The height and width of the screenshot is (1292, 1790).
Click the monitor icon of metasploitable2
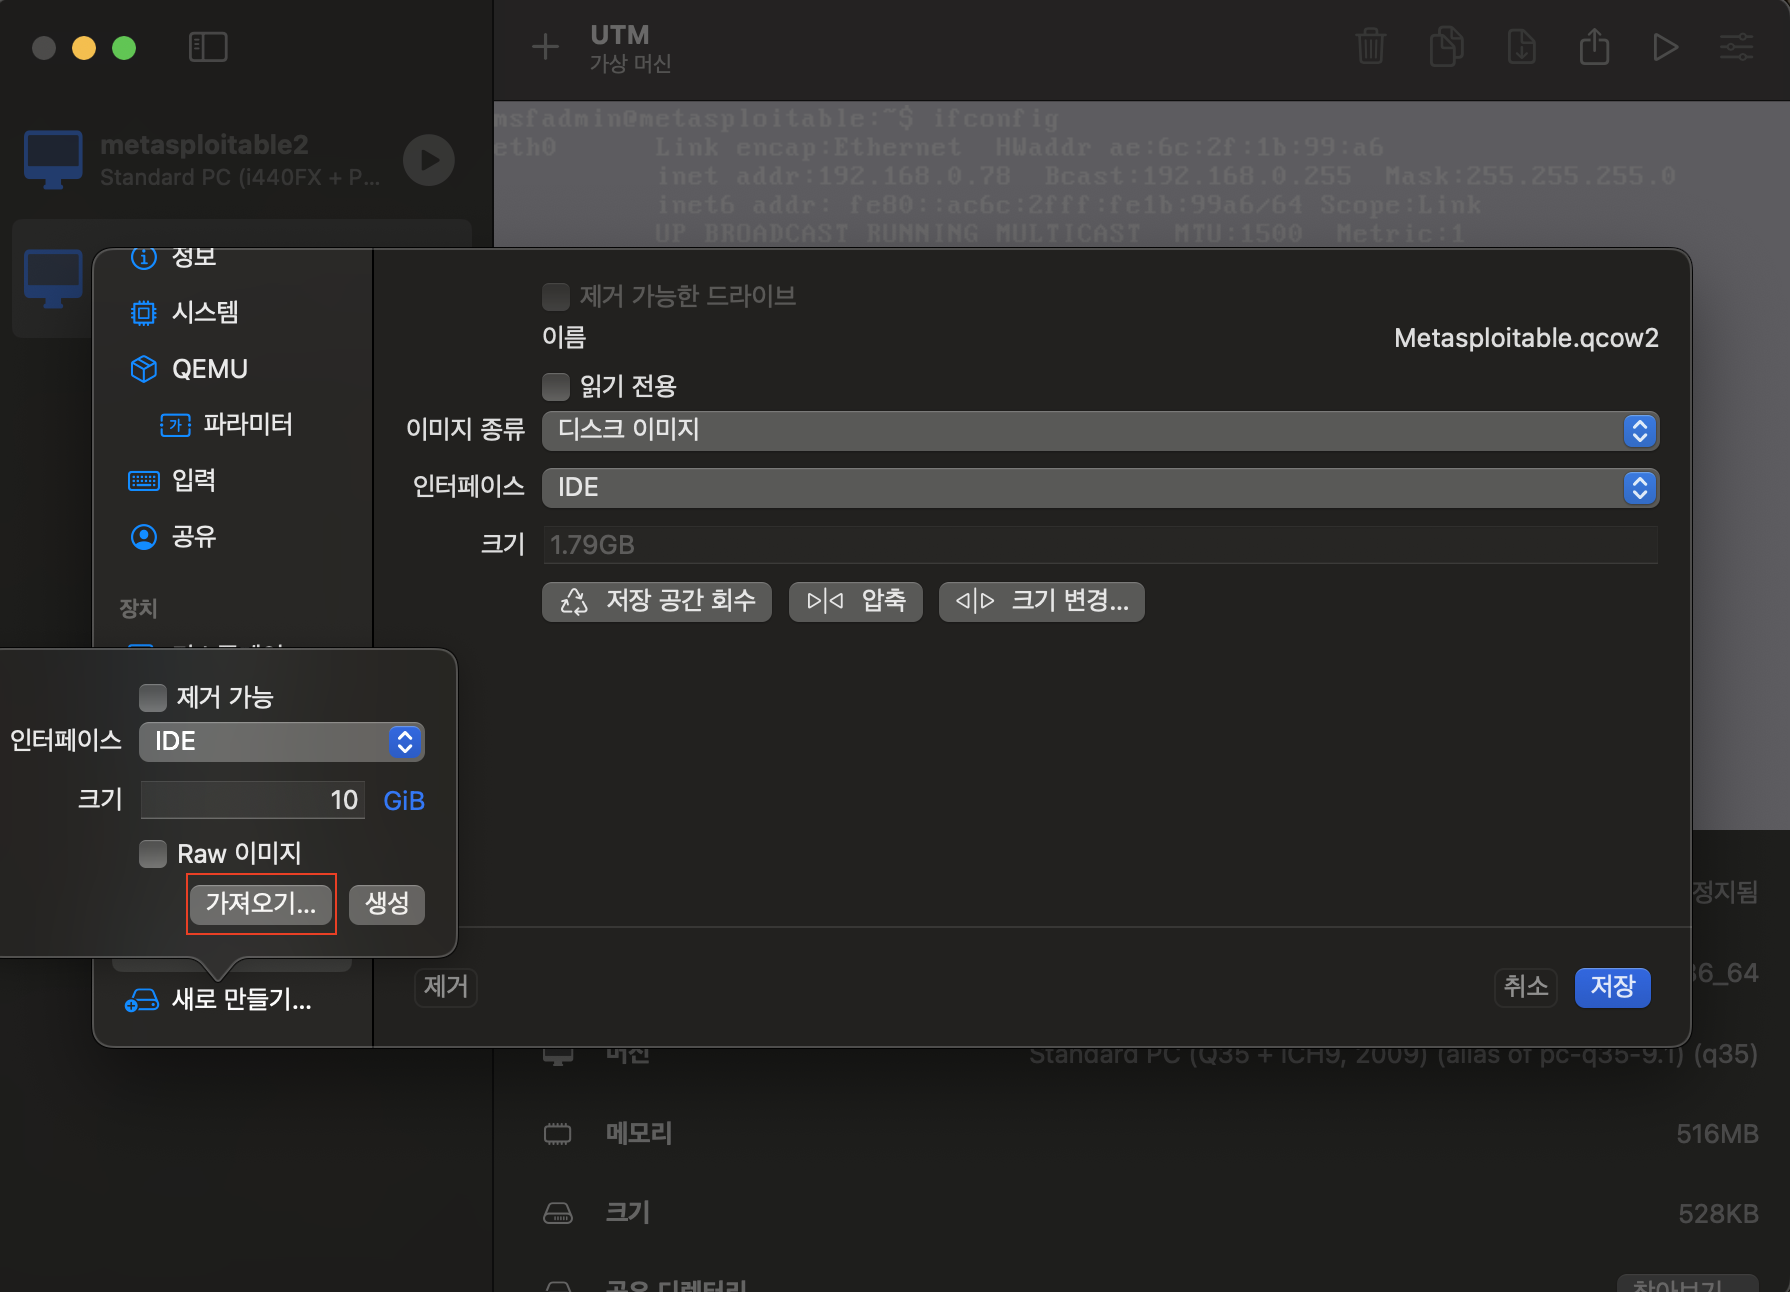pyautogui.click(x=53, y=160)
